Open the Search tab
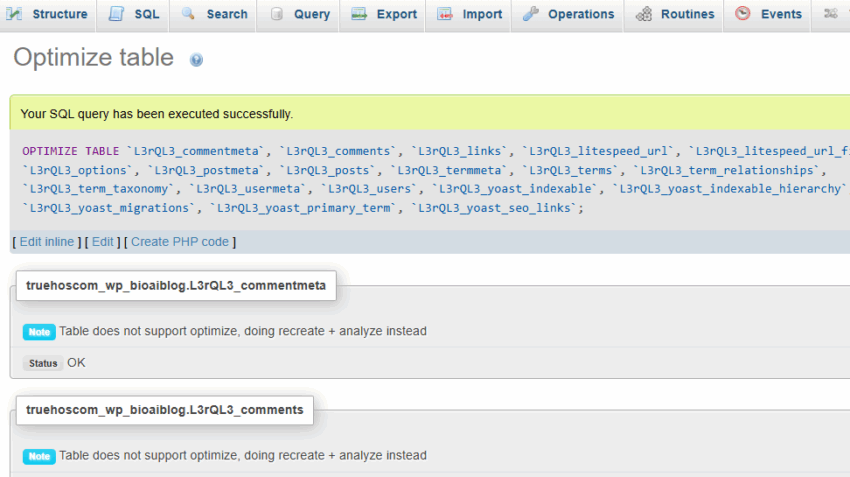850x477 pixels. pos(212,14)
